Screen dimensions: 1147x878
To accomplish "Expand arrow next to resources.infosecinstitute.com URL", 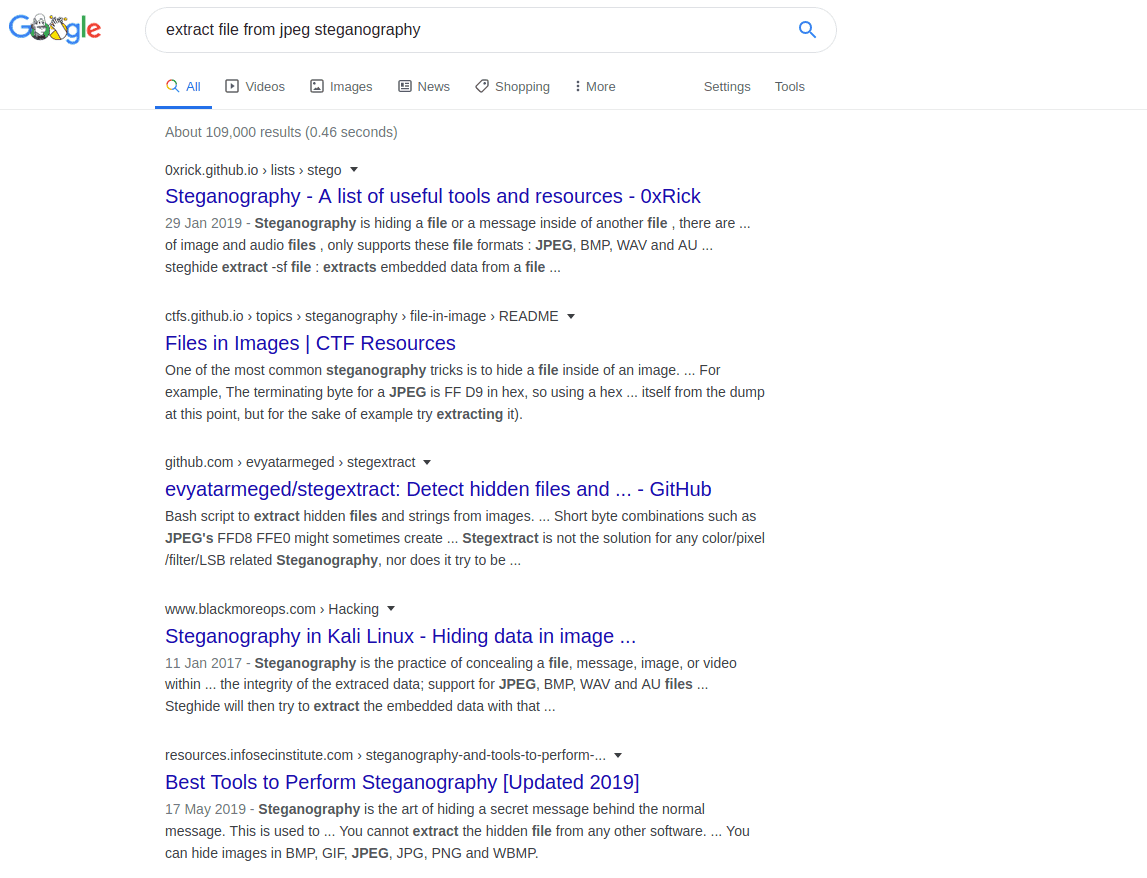I will [618, 755].
